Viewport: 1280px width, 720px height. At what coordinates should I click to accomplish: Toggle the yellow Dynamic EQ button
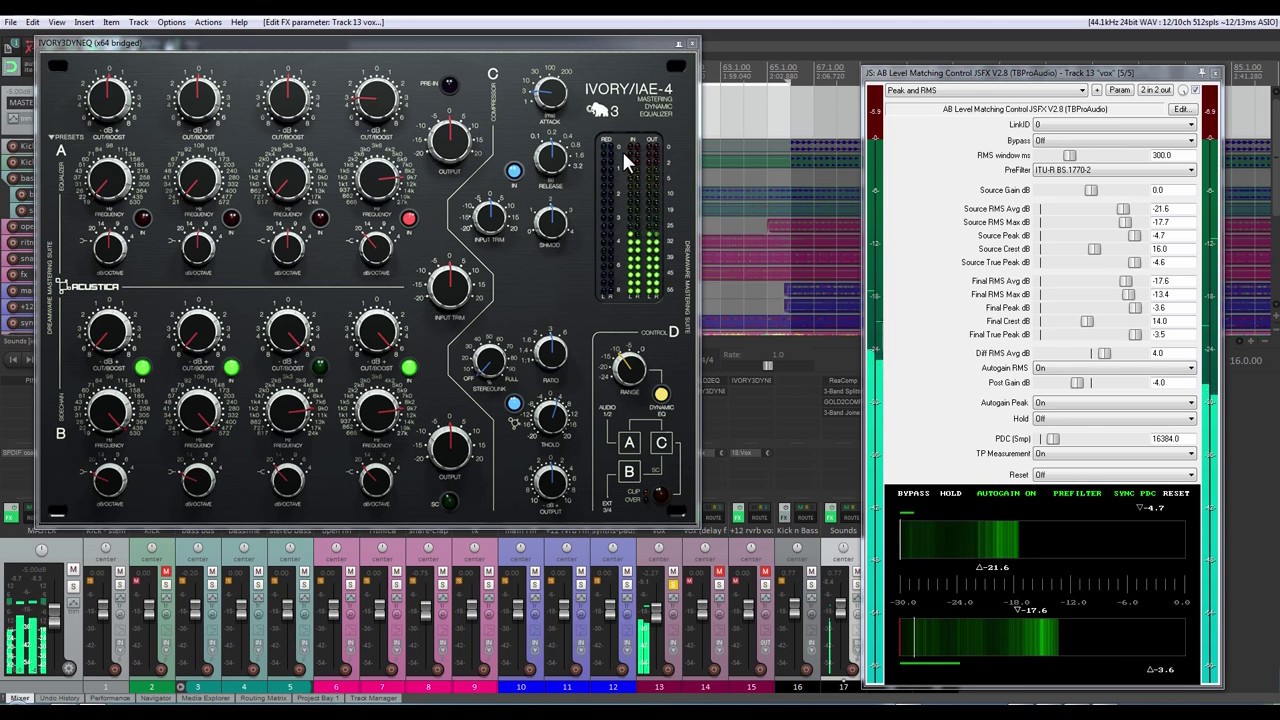(x=661, y=395)
